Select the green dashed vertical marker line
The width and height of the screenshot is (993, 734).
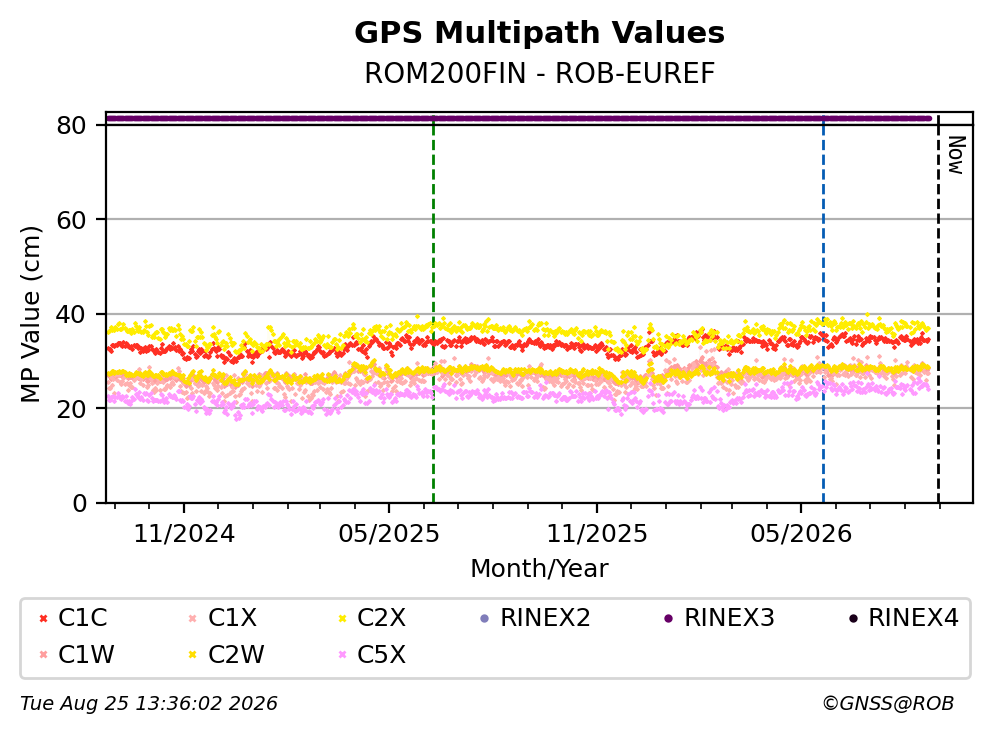433,310
